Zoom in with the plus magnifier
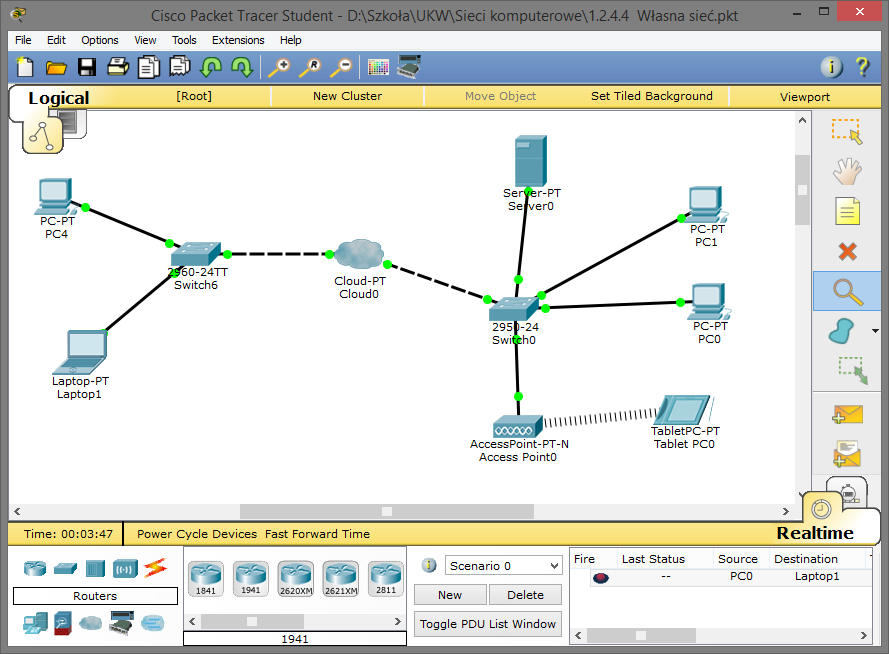 (279, 67)
